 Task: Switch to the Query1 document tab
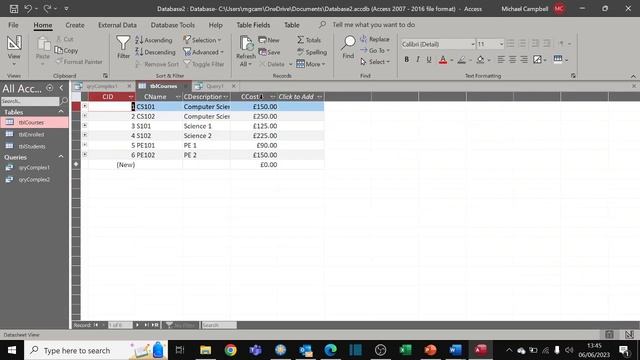pyautogui.click(x=215, y=86)
